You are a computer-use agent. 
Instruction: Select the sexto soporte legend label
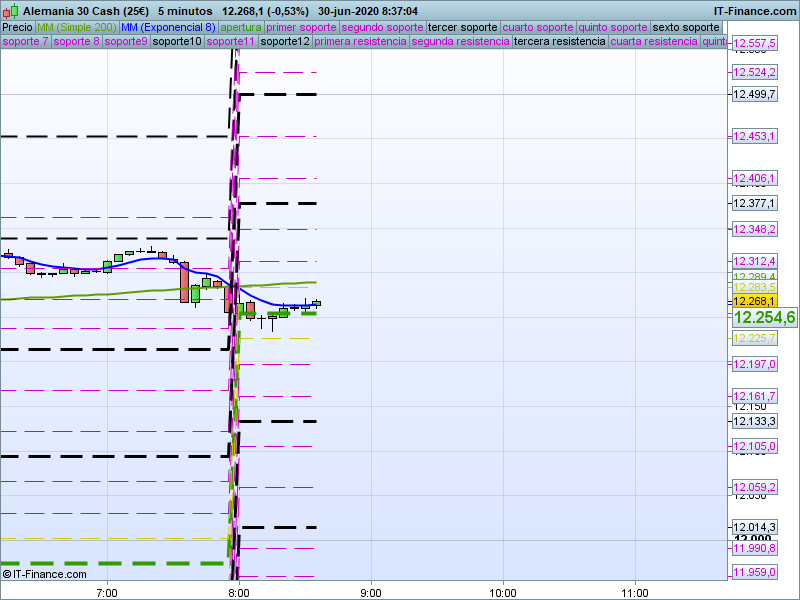pyautogui.click(x=686, y=27)
